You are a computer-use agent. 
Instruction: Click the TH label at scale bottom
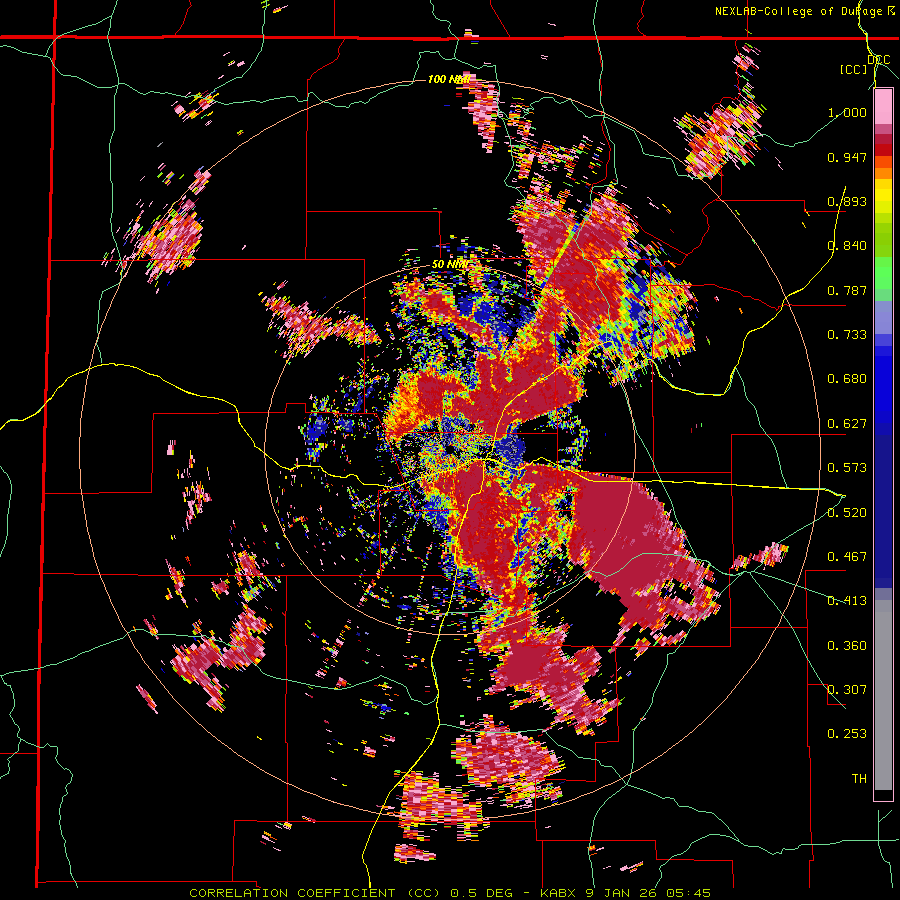(x=859, y=779)
